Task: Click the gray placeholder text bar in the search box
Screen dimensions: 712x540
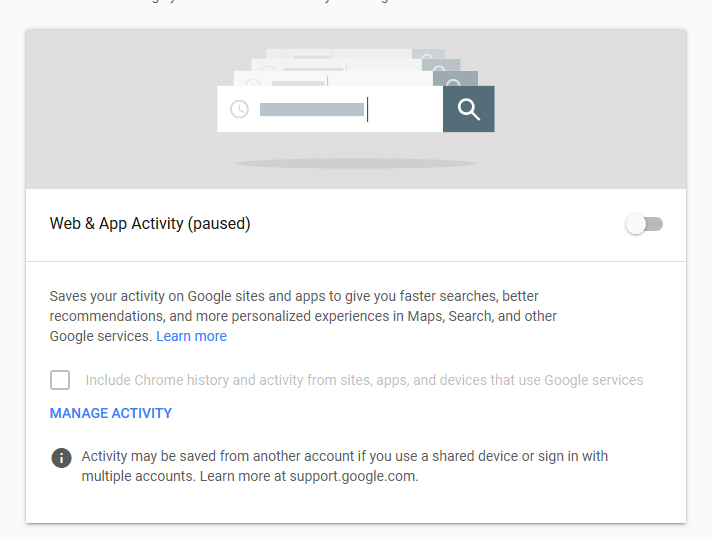Action: [x=311, y=109]
